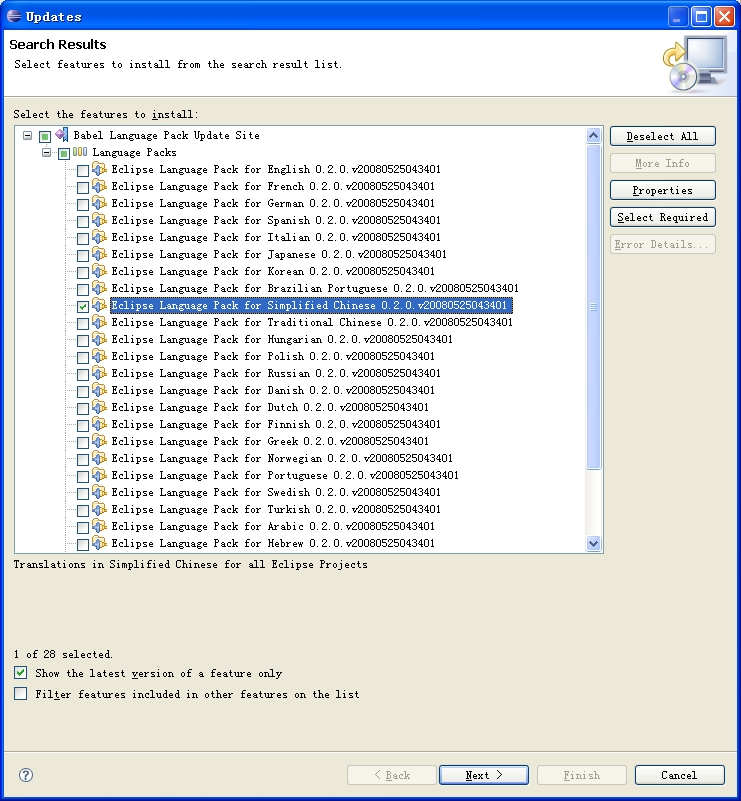Image resolution: width=741 pixels, height=801 pixels.
Task: Click the feature icon for Swedish language pack
Action: click(x=100, y=492)
